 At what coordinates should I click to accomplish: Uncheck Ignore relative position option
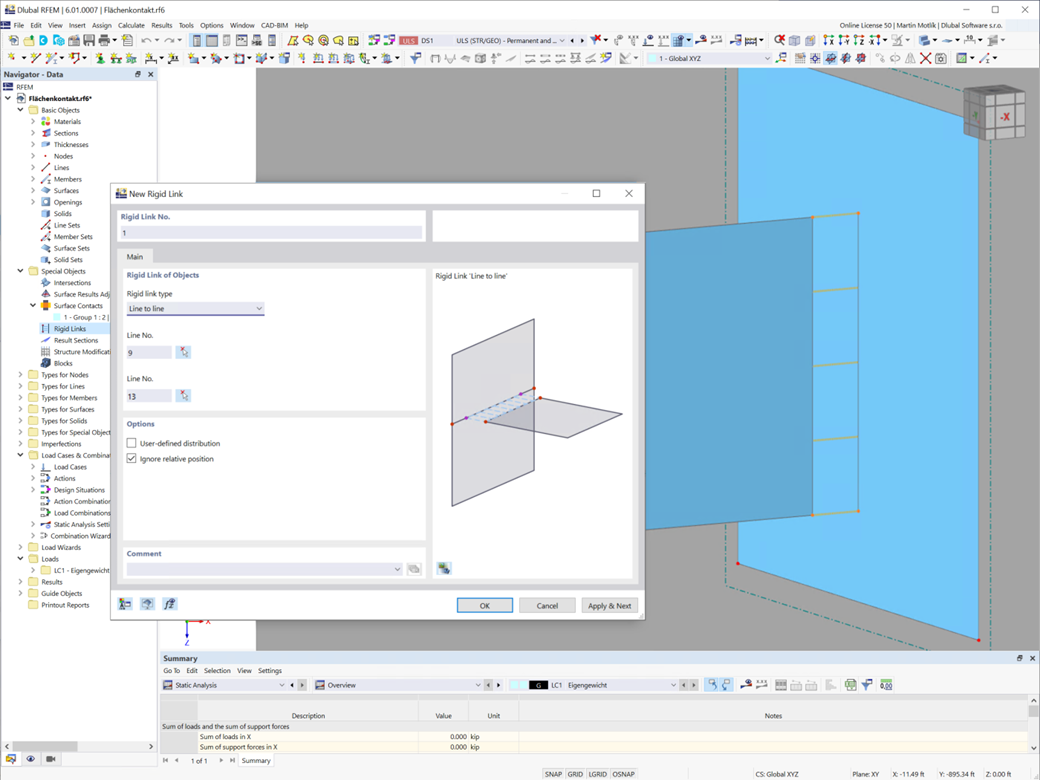point(131,458)
